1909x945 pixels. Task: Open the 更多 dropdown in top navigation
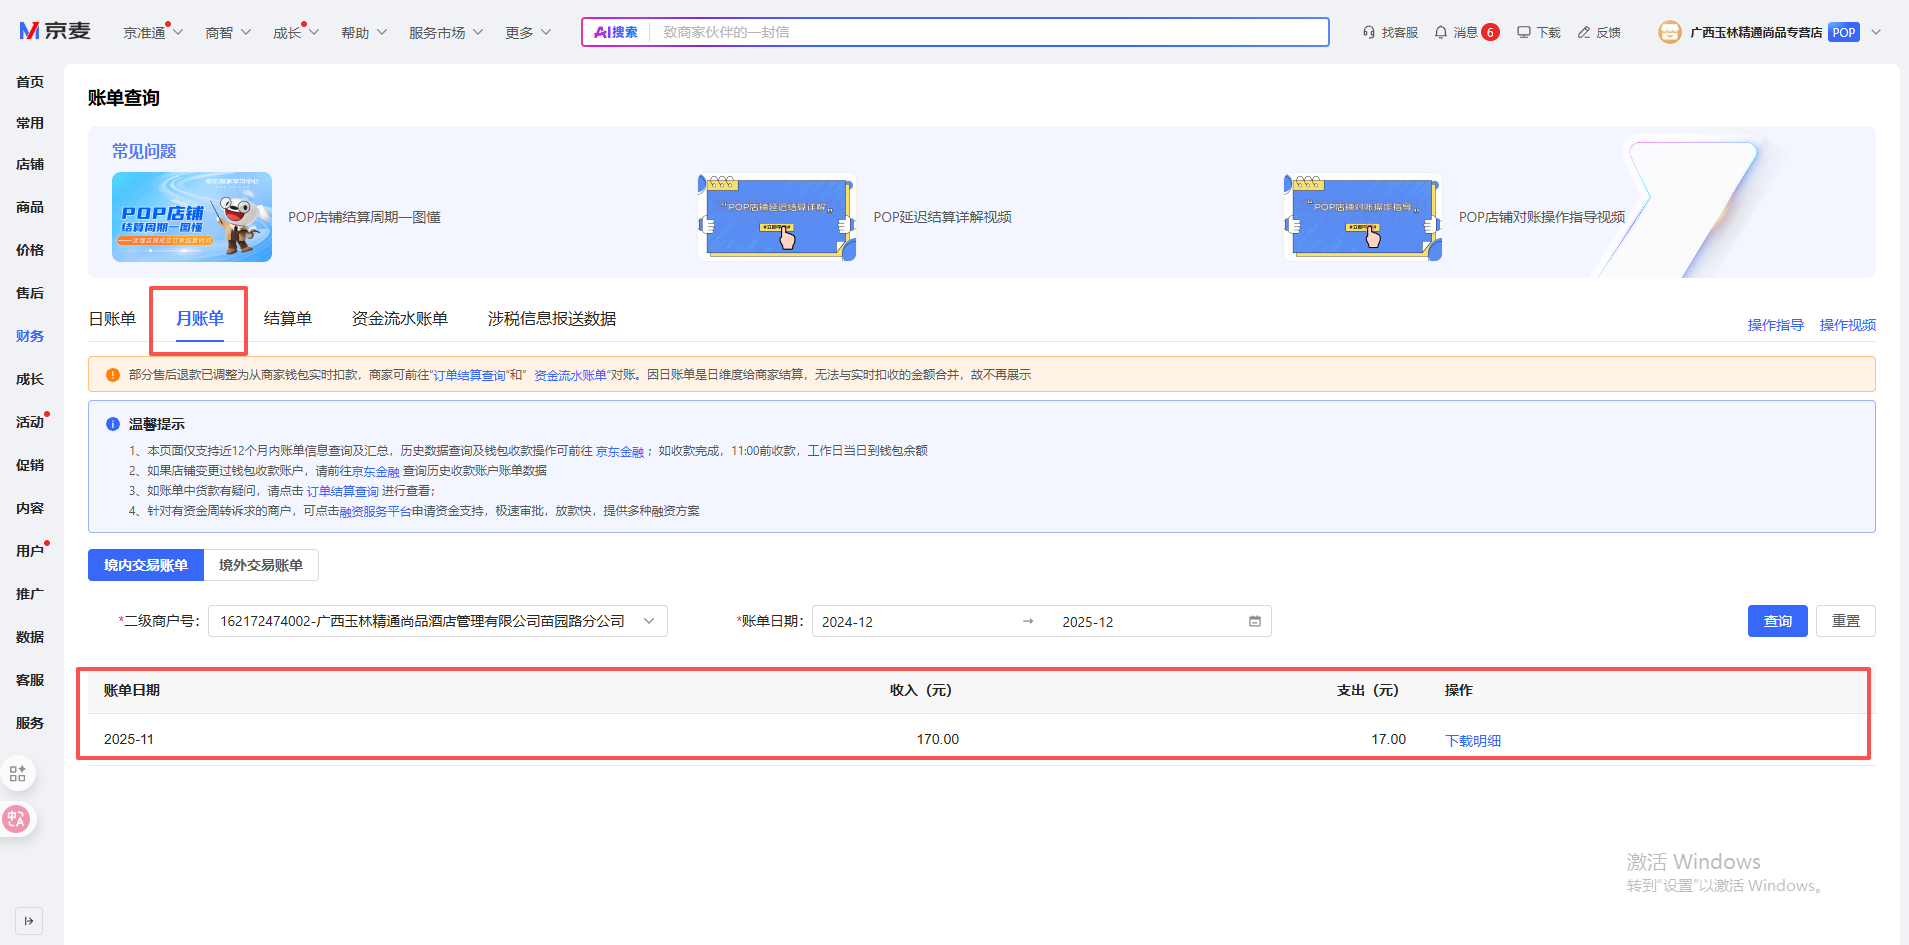point(528,32)
